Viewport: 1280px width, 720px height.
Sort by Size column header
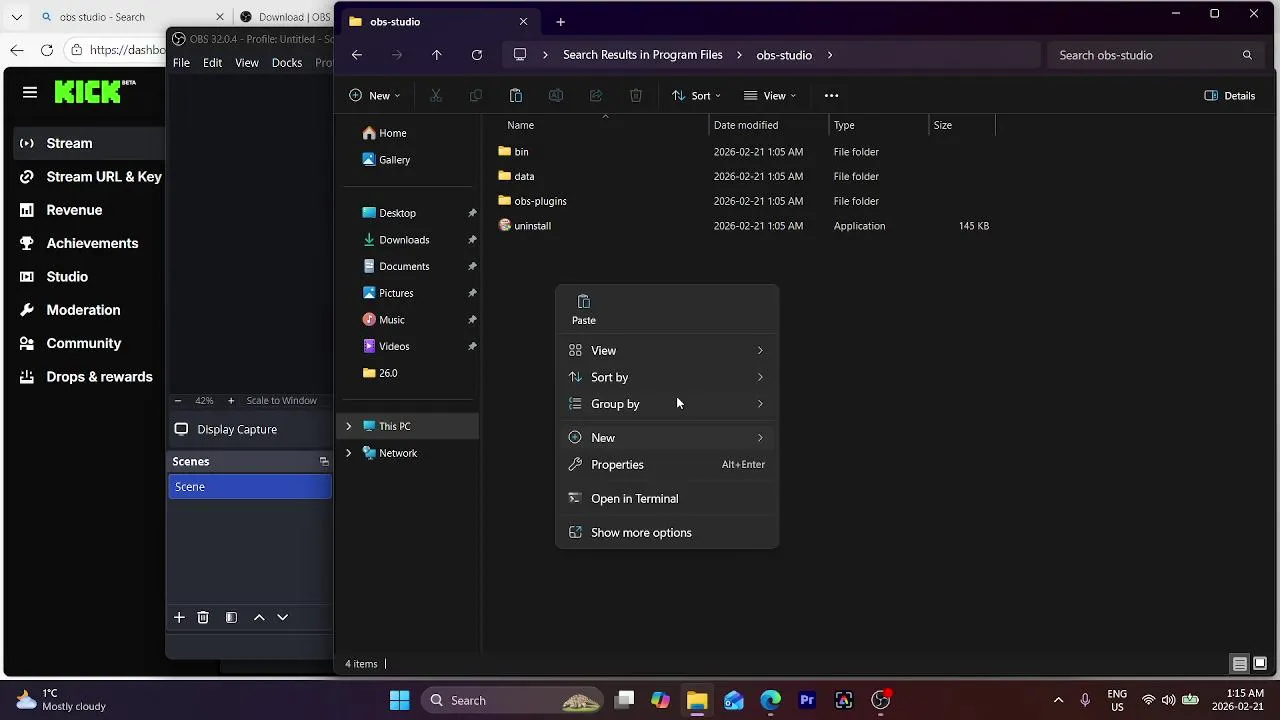(942, 125)
